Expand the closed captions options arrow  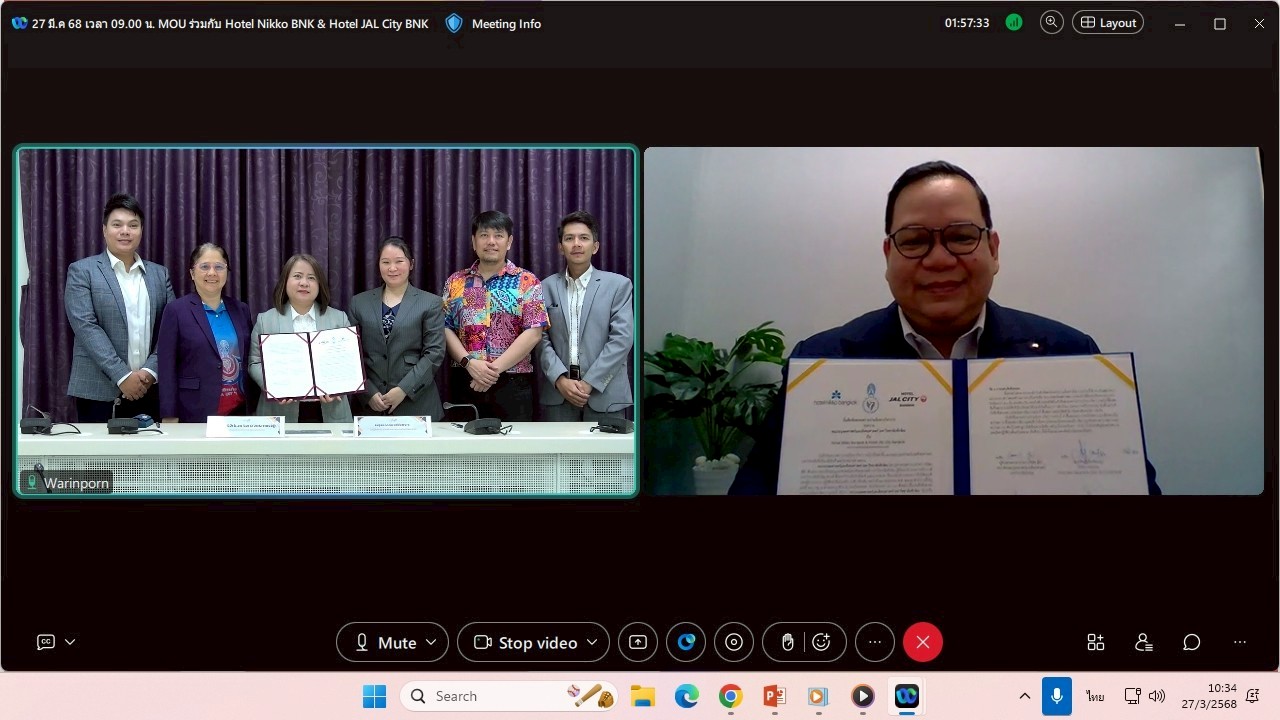coord(70,642)
